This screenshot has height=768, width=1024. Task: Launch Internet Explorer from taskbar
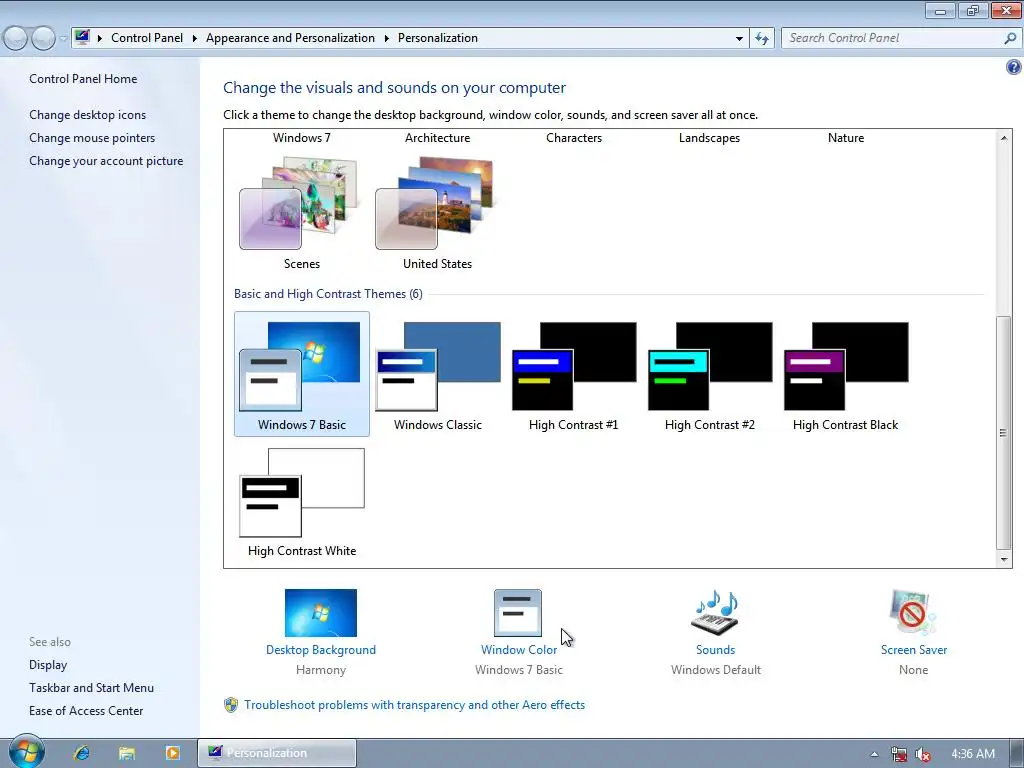coord(82,753)
